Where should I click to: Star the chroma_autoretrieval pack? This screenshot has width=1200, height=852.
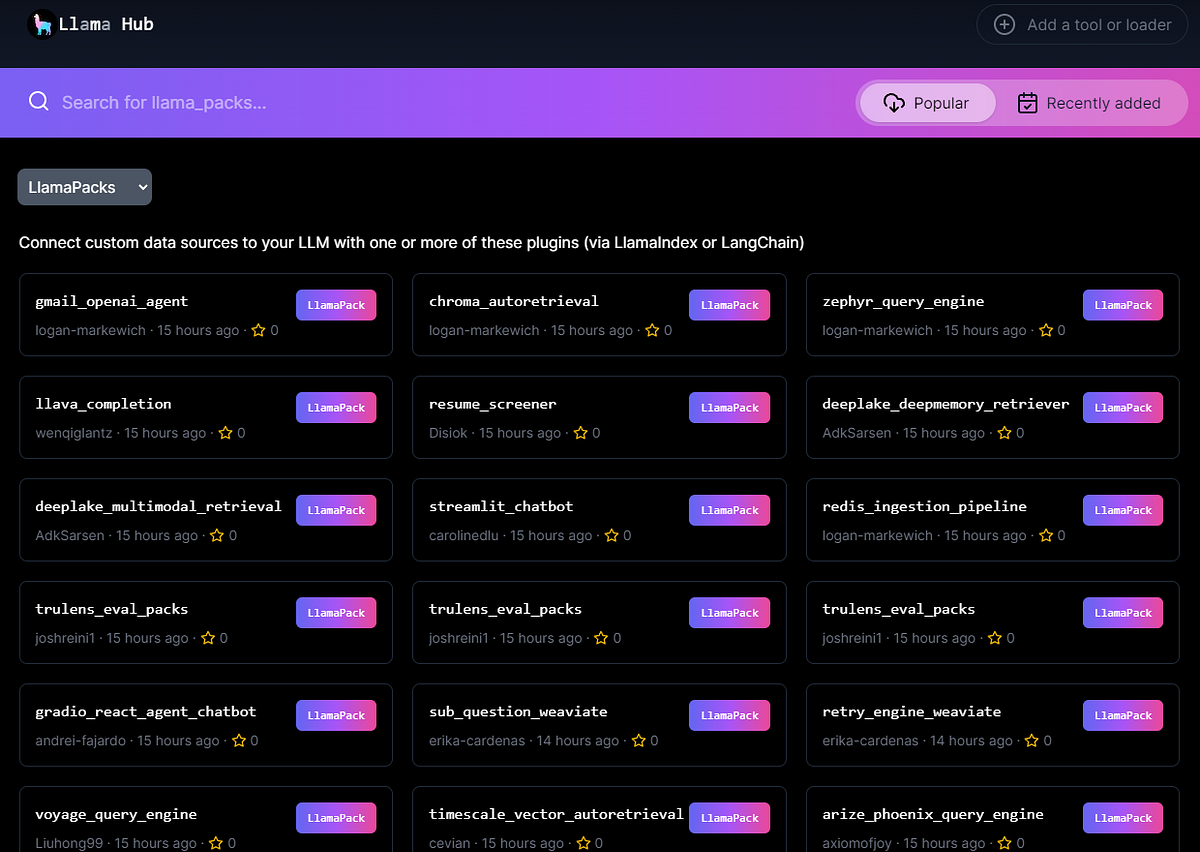click(651, 329)
